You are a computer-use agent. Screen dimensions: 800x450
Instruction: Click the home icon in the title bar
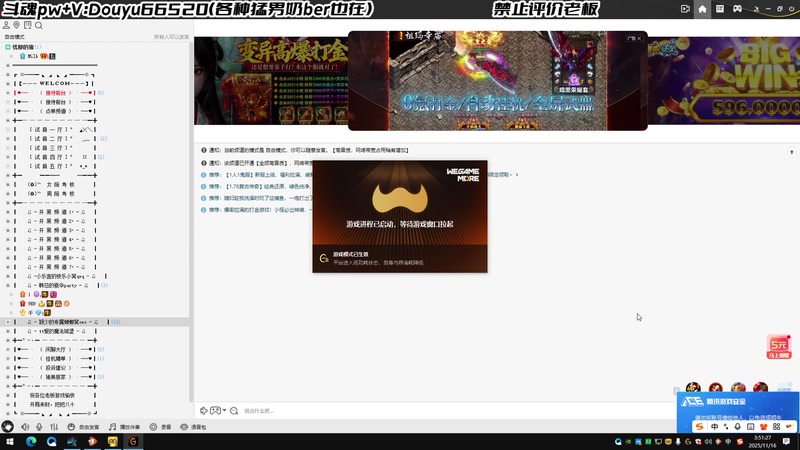(703, 9)
